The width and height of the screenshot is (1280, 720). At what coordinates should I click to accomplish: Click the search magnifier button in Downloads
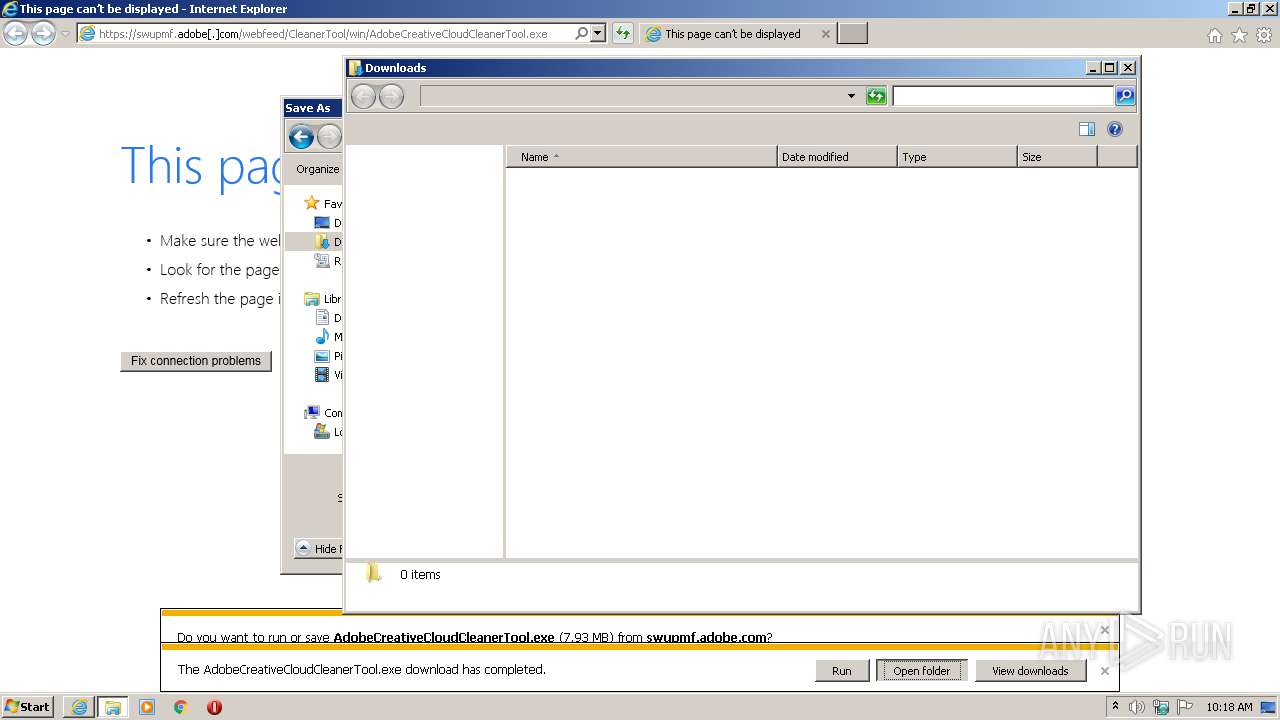coord(1125,96)
